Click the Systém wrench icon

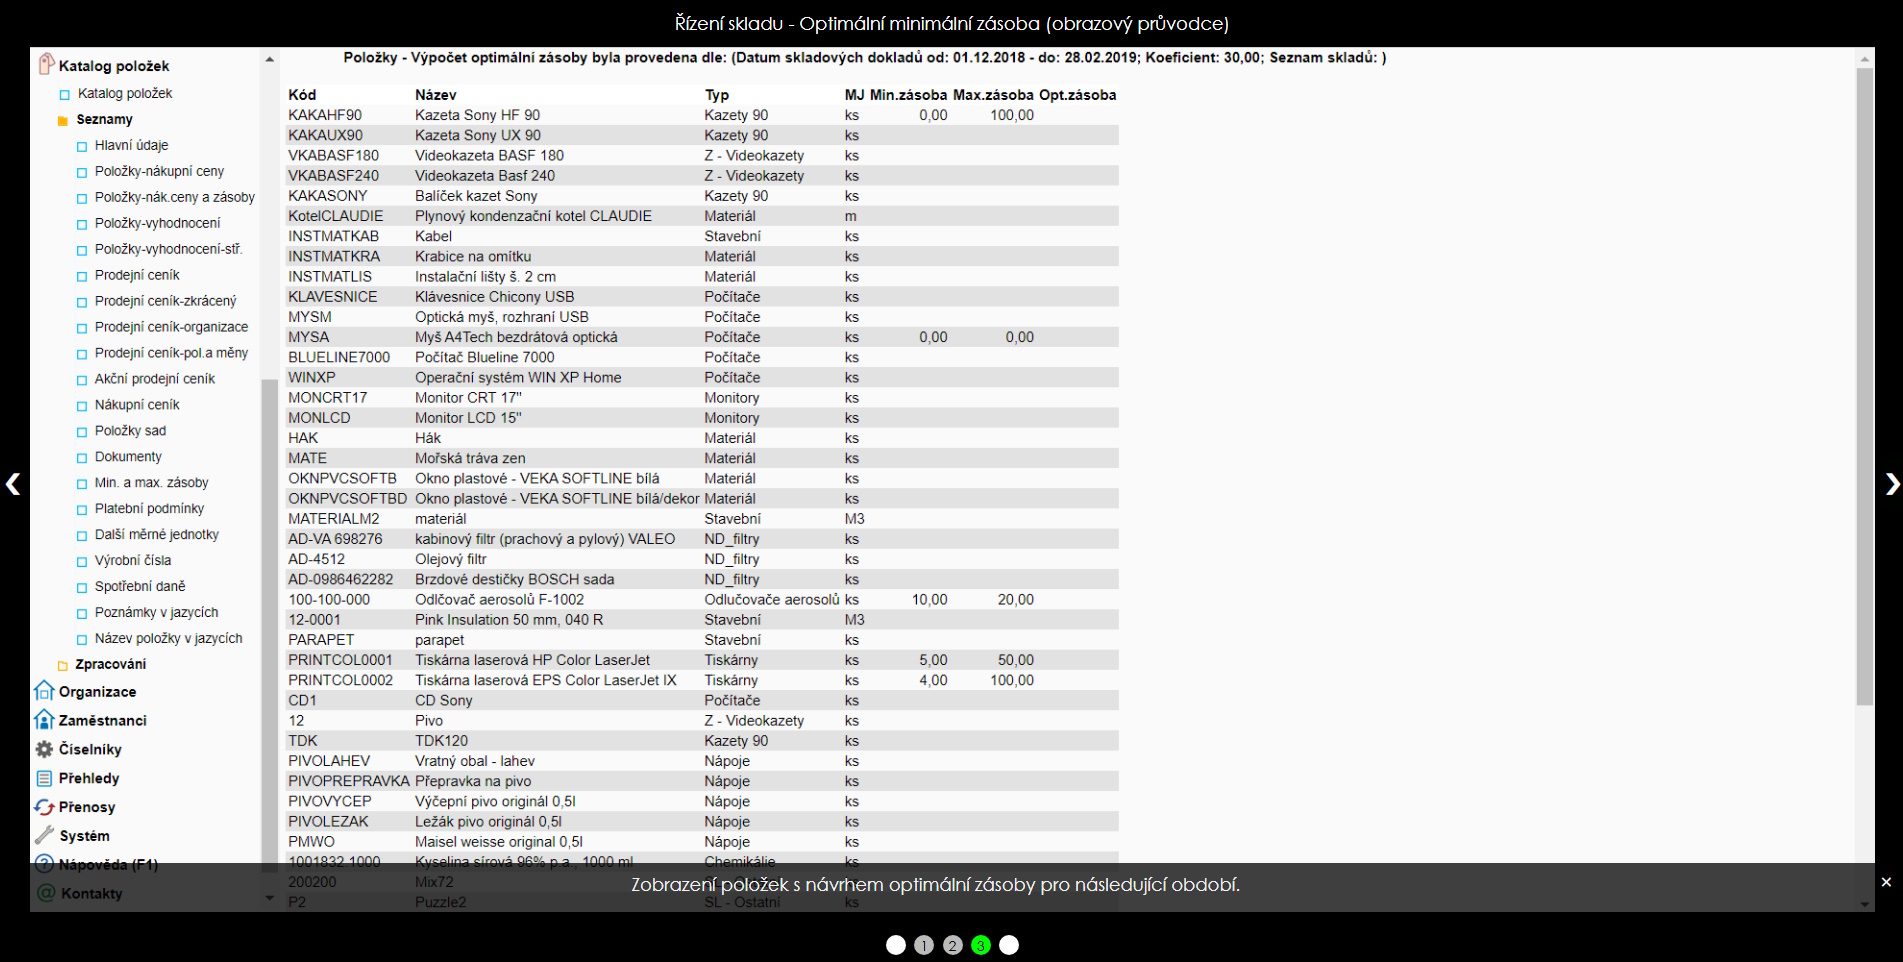(x=44, y=835)
